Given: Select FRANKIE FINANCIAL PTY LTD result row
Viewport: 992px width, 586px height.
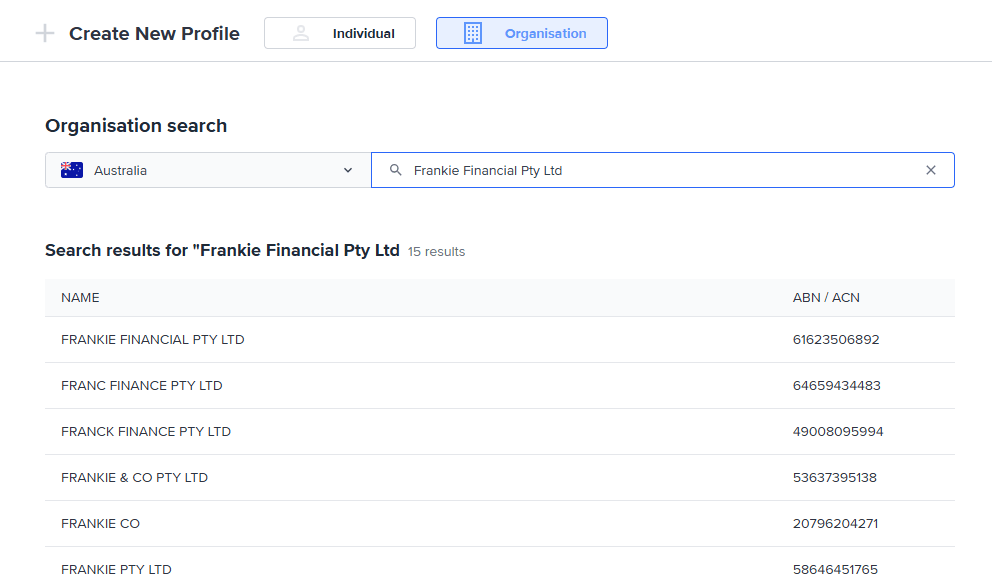Looking at the screenshot, I should 153,339.
